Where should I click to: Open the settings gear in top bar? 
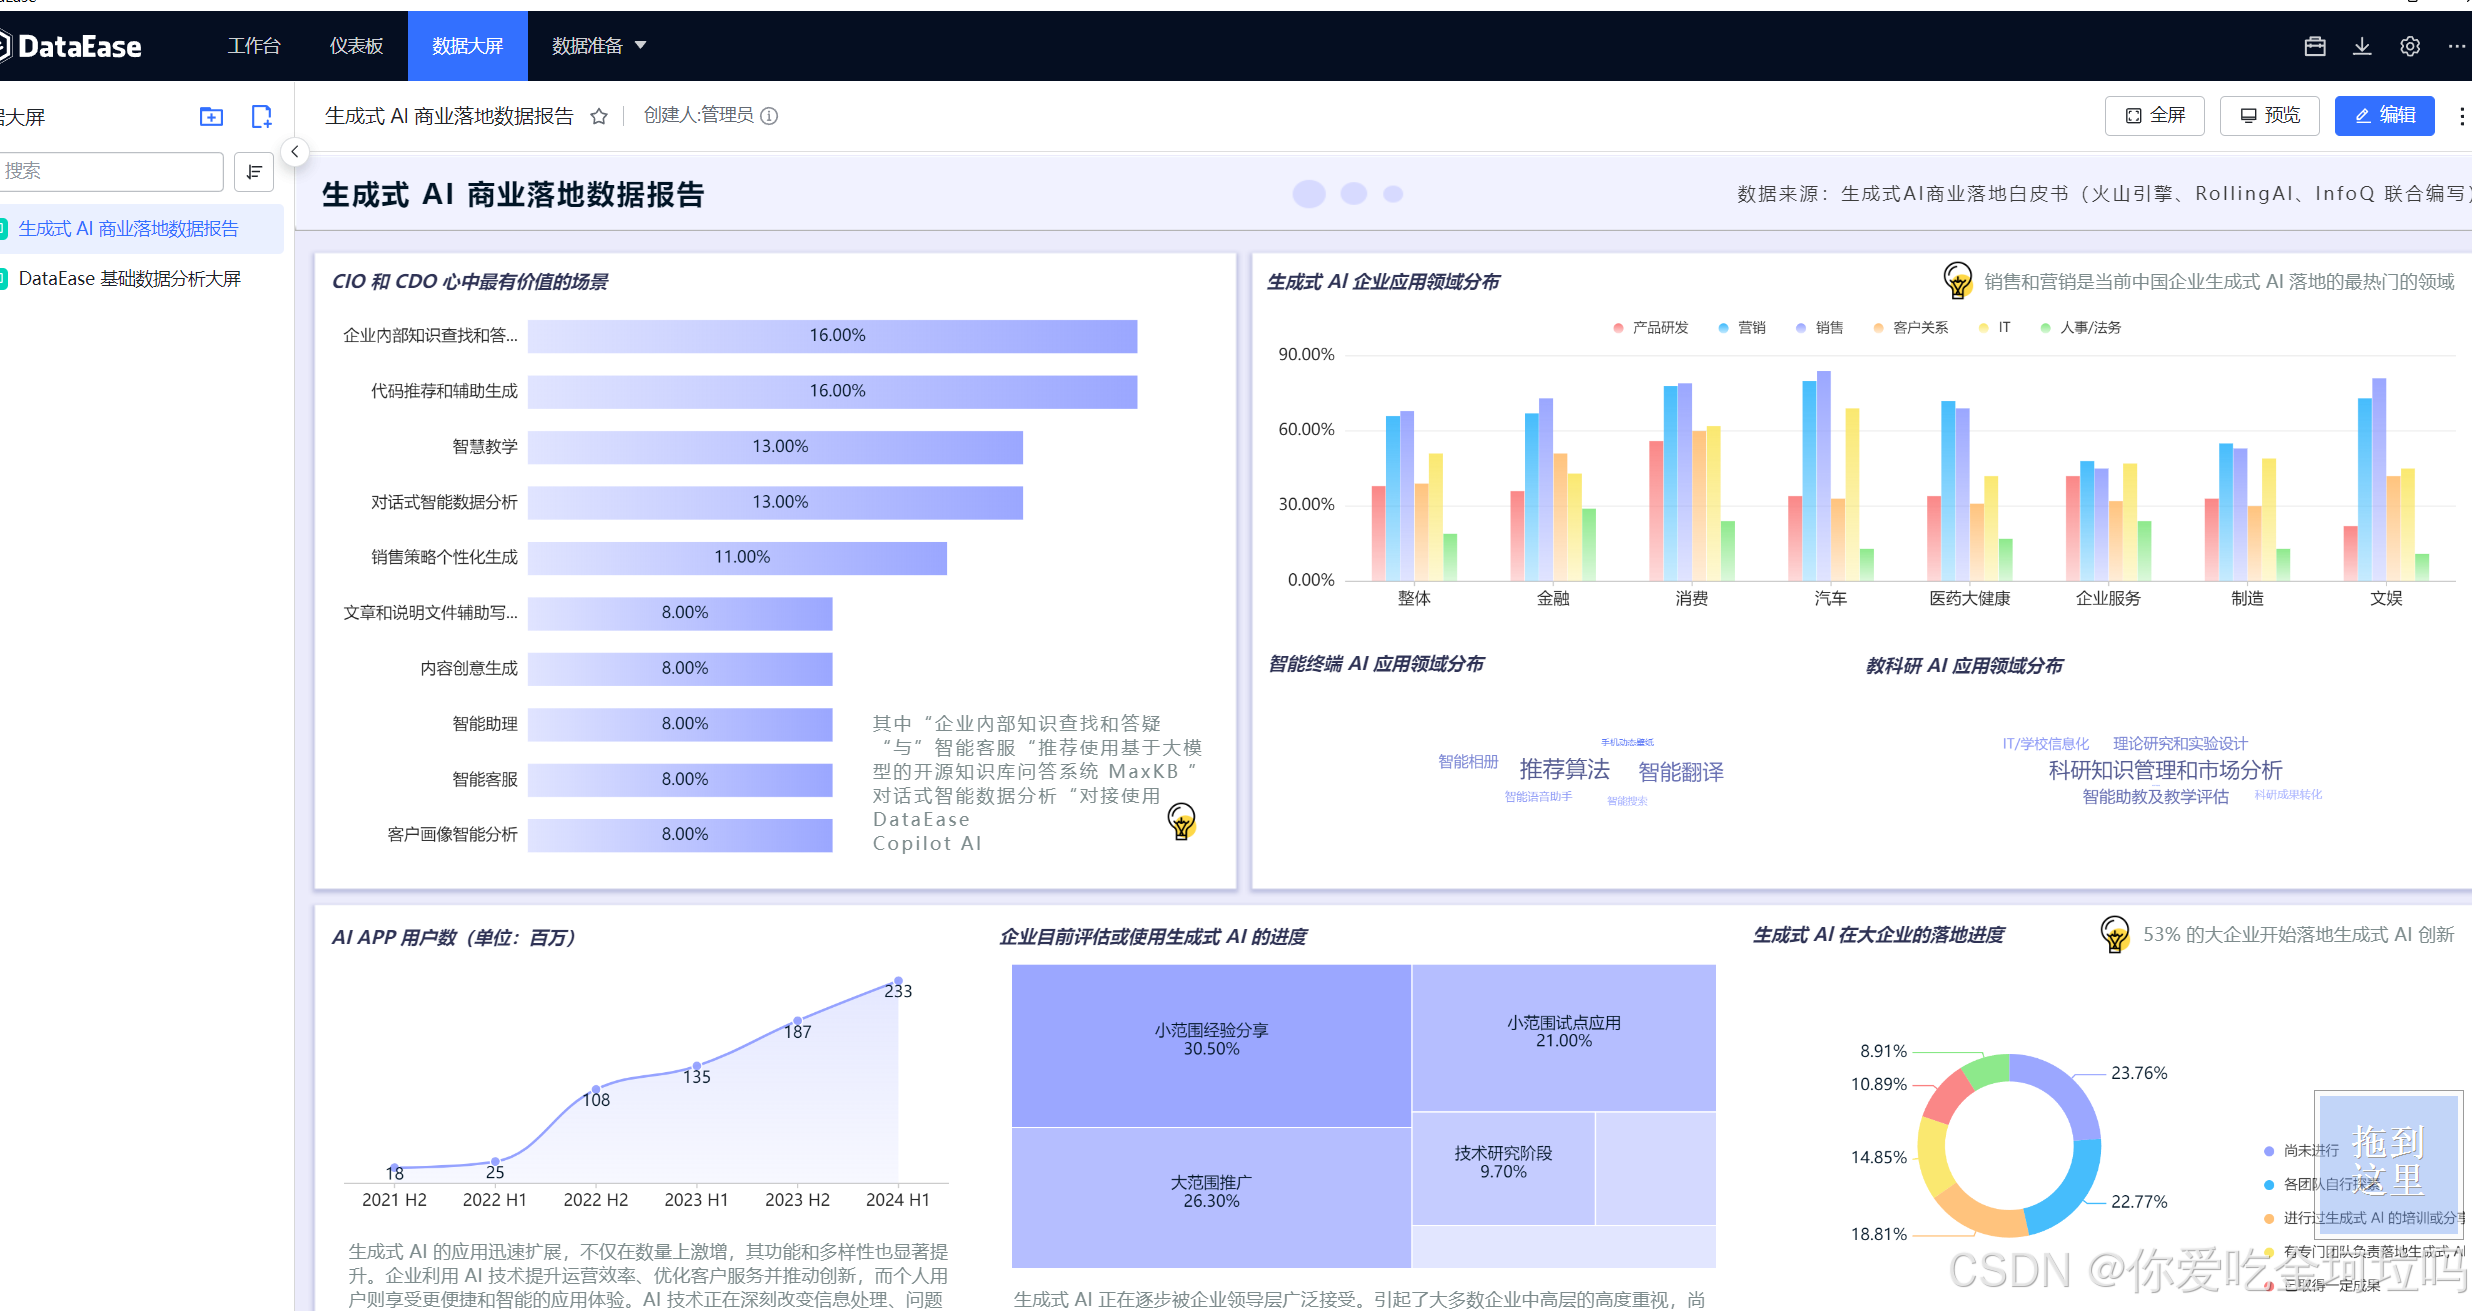pyautogui.click(x=2410, y=46)
